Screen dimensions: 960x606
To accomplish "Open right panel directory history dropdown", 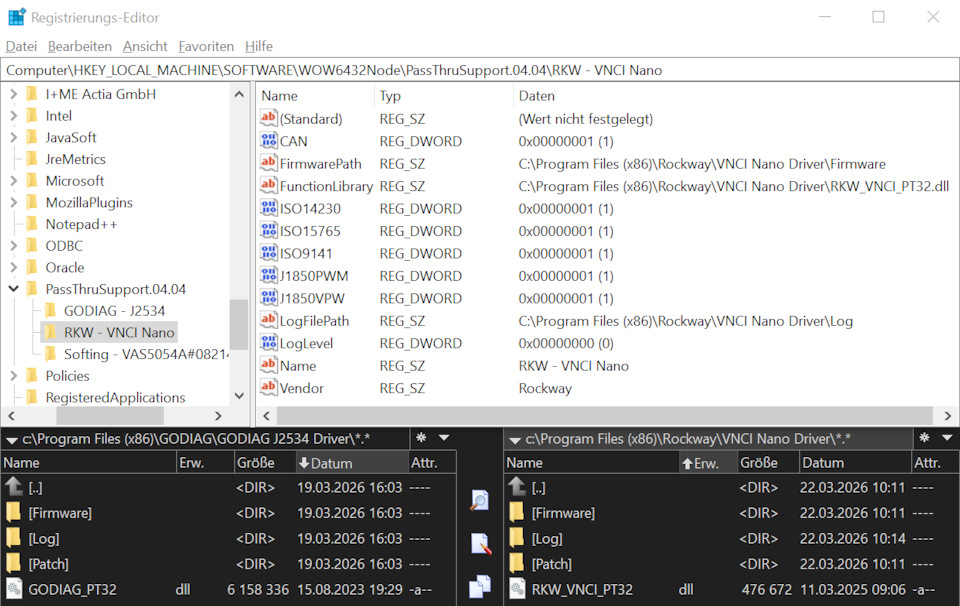I will coord(947,438).
